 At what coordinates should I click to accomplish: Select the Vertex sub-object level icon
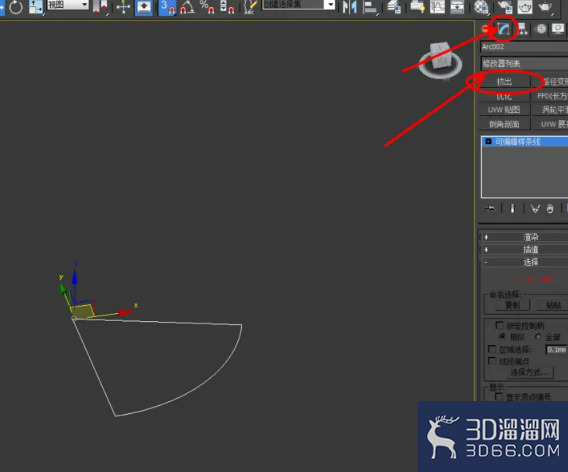point(515,279)
